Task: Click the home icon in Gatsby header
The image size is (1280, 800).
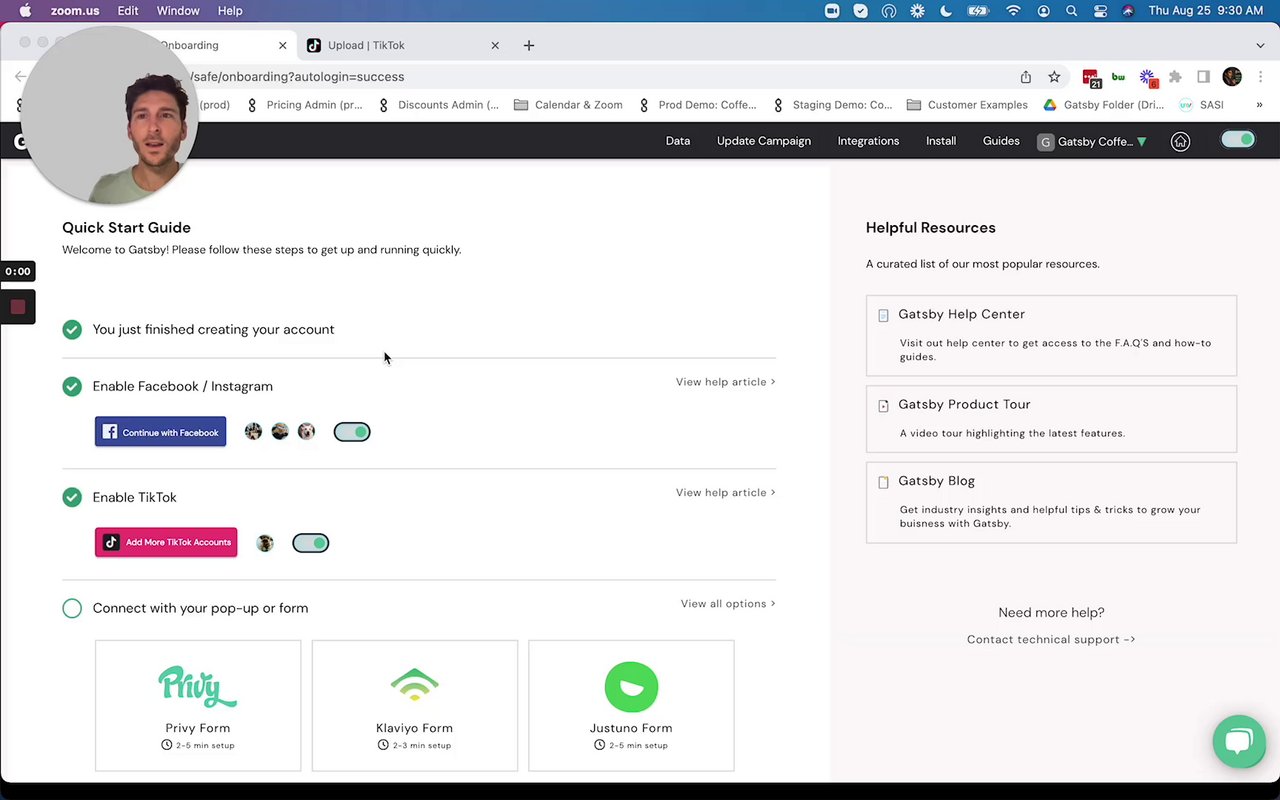Action: [x=1180, y=141]
